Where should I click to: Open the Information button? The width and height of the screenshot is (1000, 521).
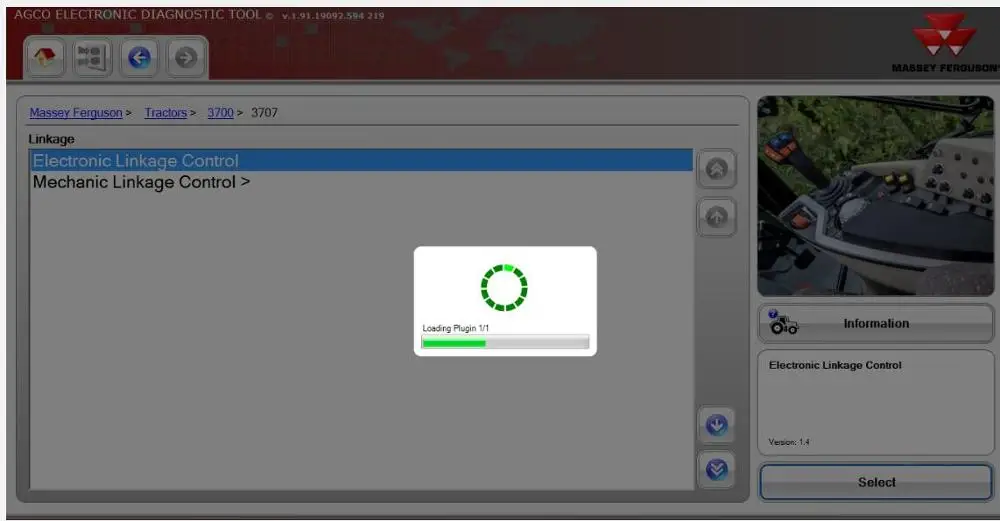coord(876,323)
